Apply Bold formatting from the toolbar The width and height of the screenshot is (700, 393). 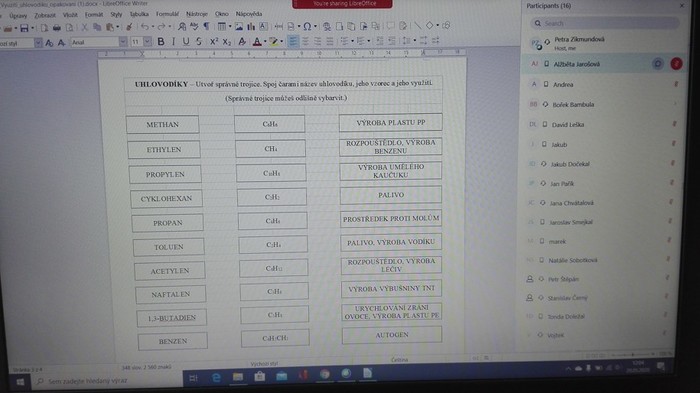pos(161,42)
